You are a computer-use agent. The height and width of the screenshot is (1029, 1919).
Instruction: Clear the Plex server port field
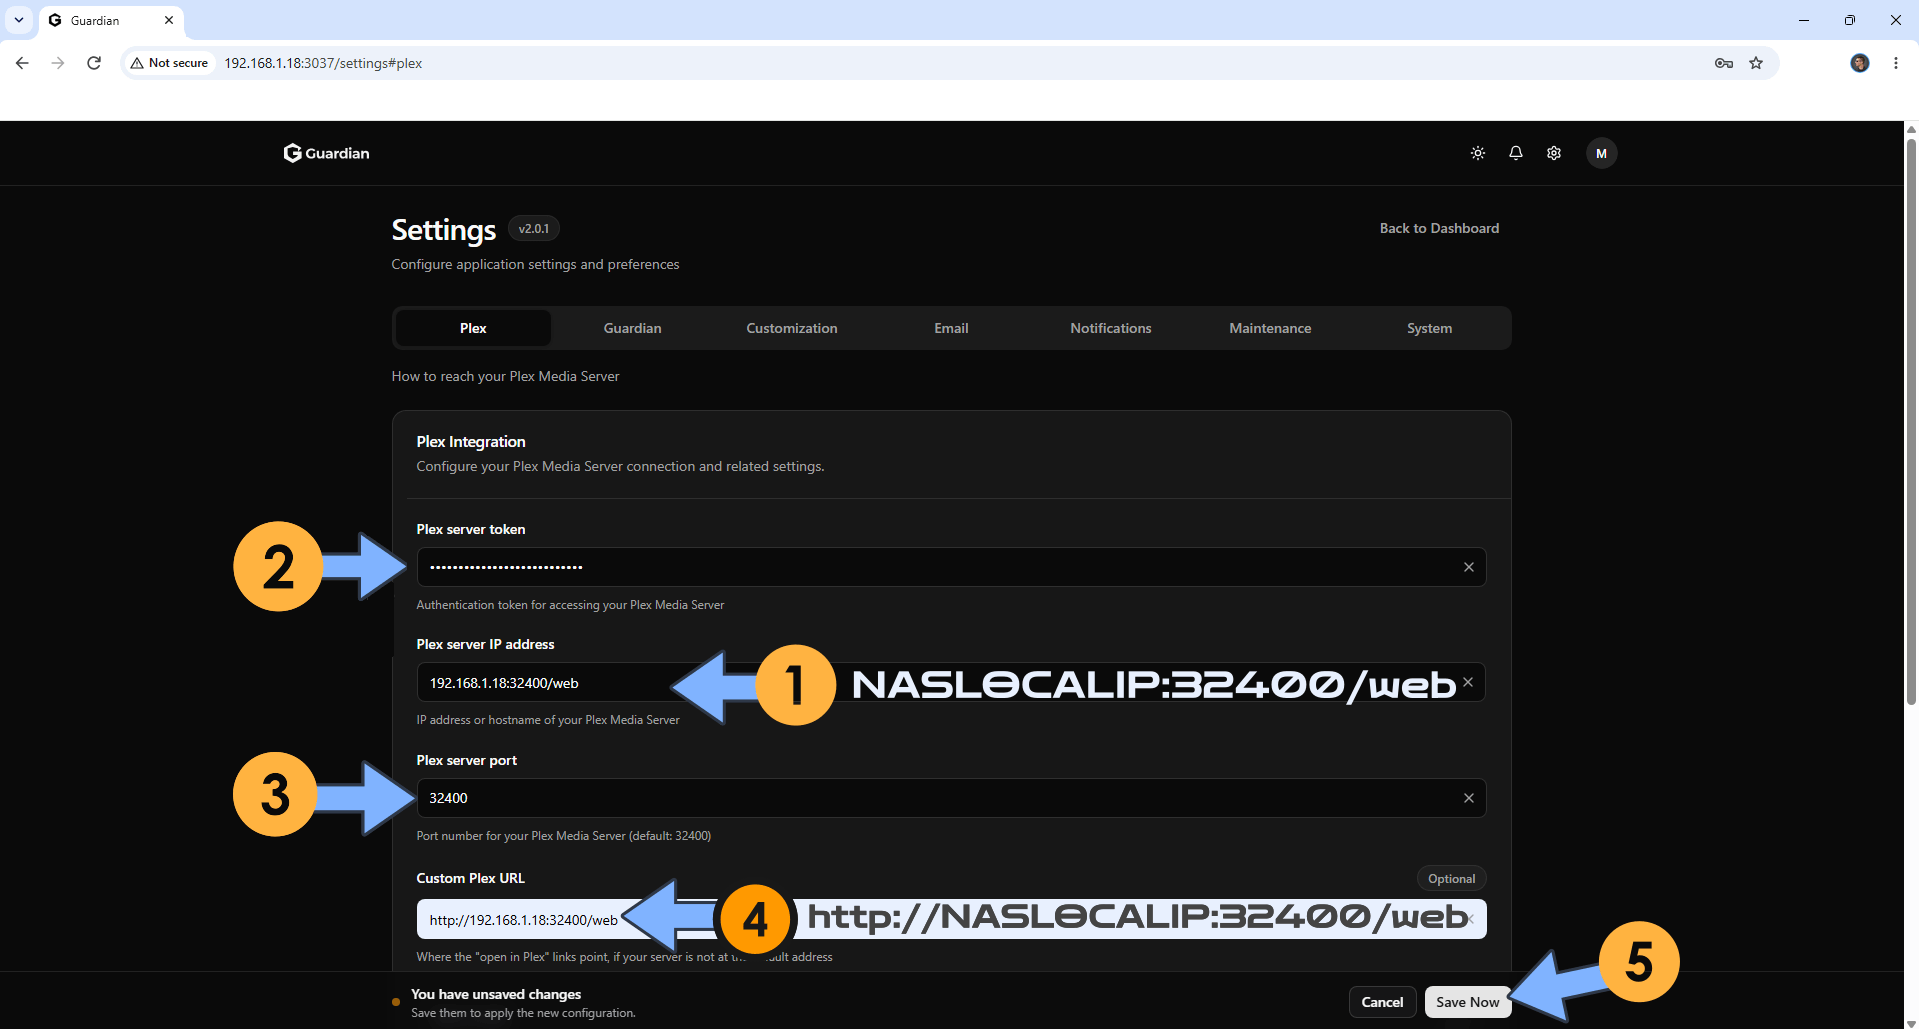(x=1469, y=798)
